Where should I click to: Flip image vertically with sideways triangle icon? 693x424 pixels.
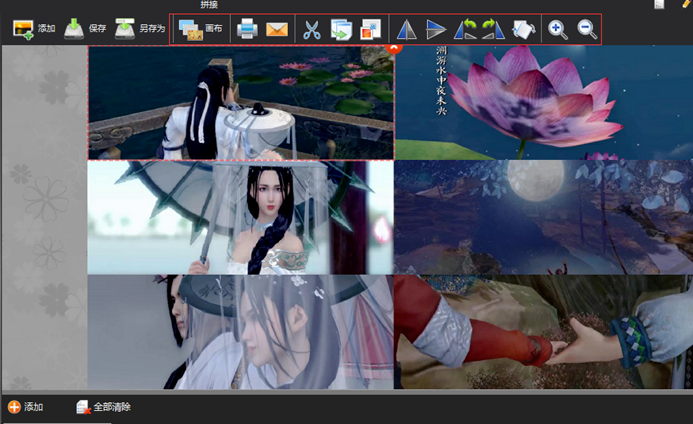coord(436,29)
